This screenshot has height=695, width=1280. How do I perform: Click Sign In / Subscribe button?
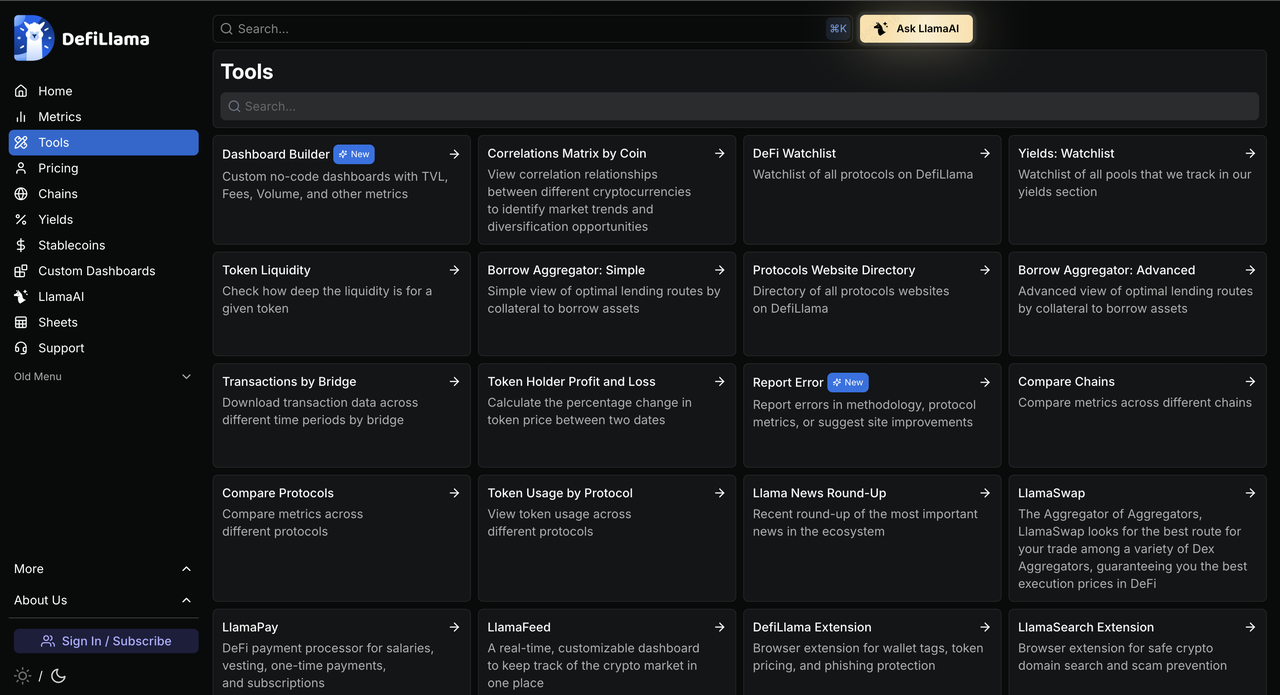(x=106, y=641)
